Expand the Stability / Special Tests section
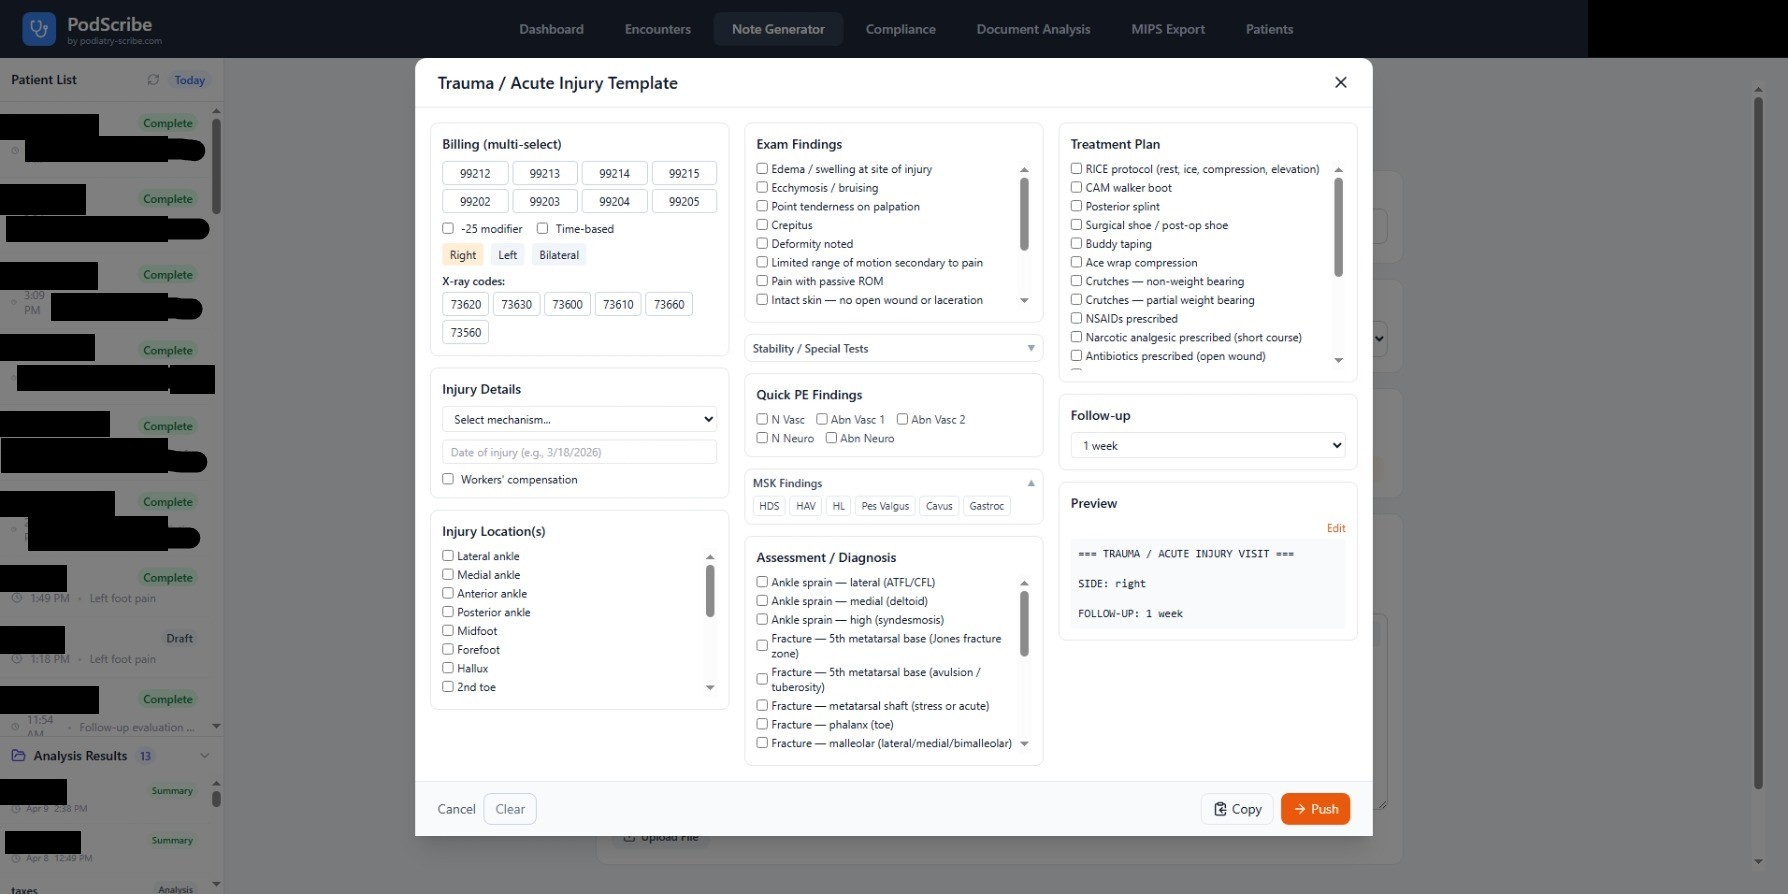The height and width of the screenshot is (894, 1788). click(893, 349)
